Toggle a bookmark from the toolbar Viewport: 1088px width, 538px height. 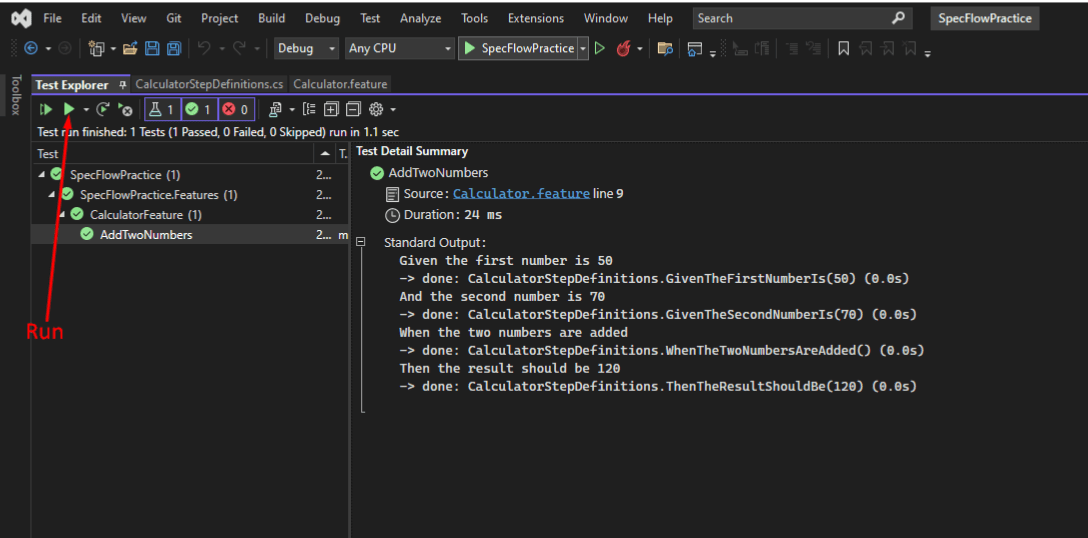(843, 49)
